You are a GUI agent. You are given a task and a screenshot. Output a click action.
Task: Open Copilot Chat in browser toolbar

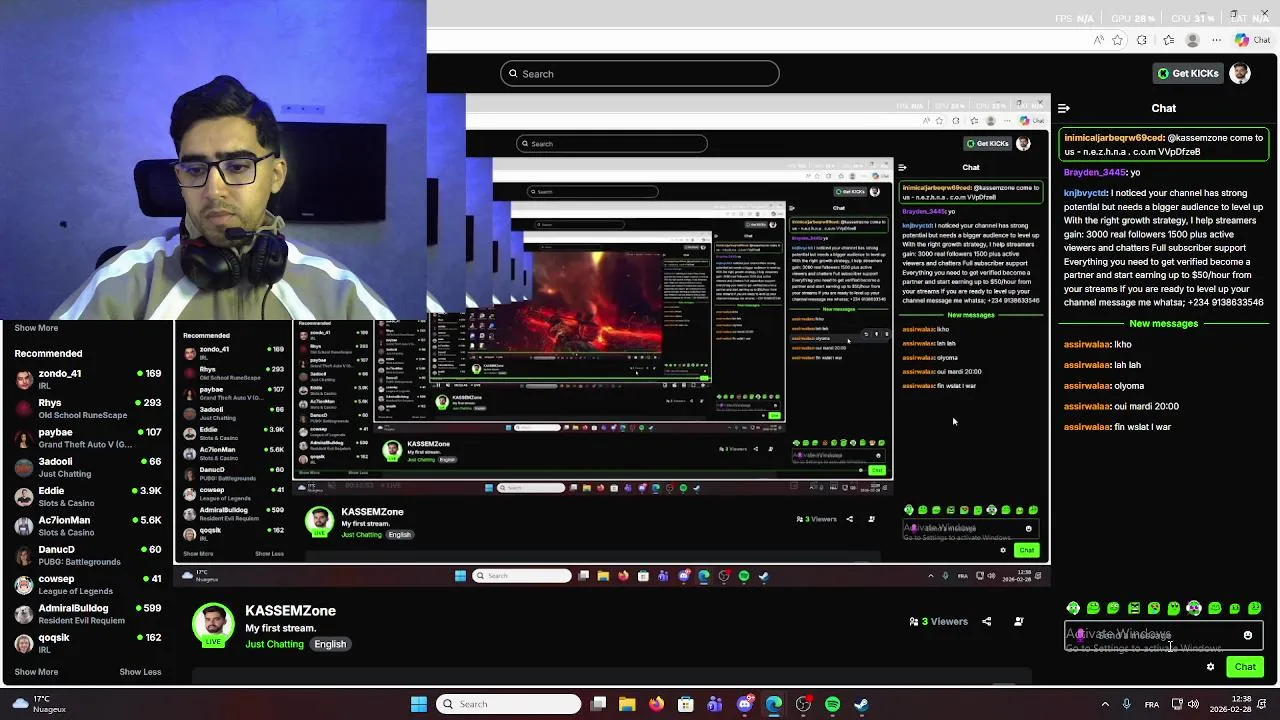[x=1255, y=40]
